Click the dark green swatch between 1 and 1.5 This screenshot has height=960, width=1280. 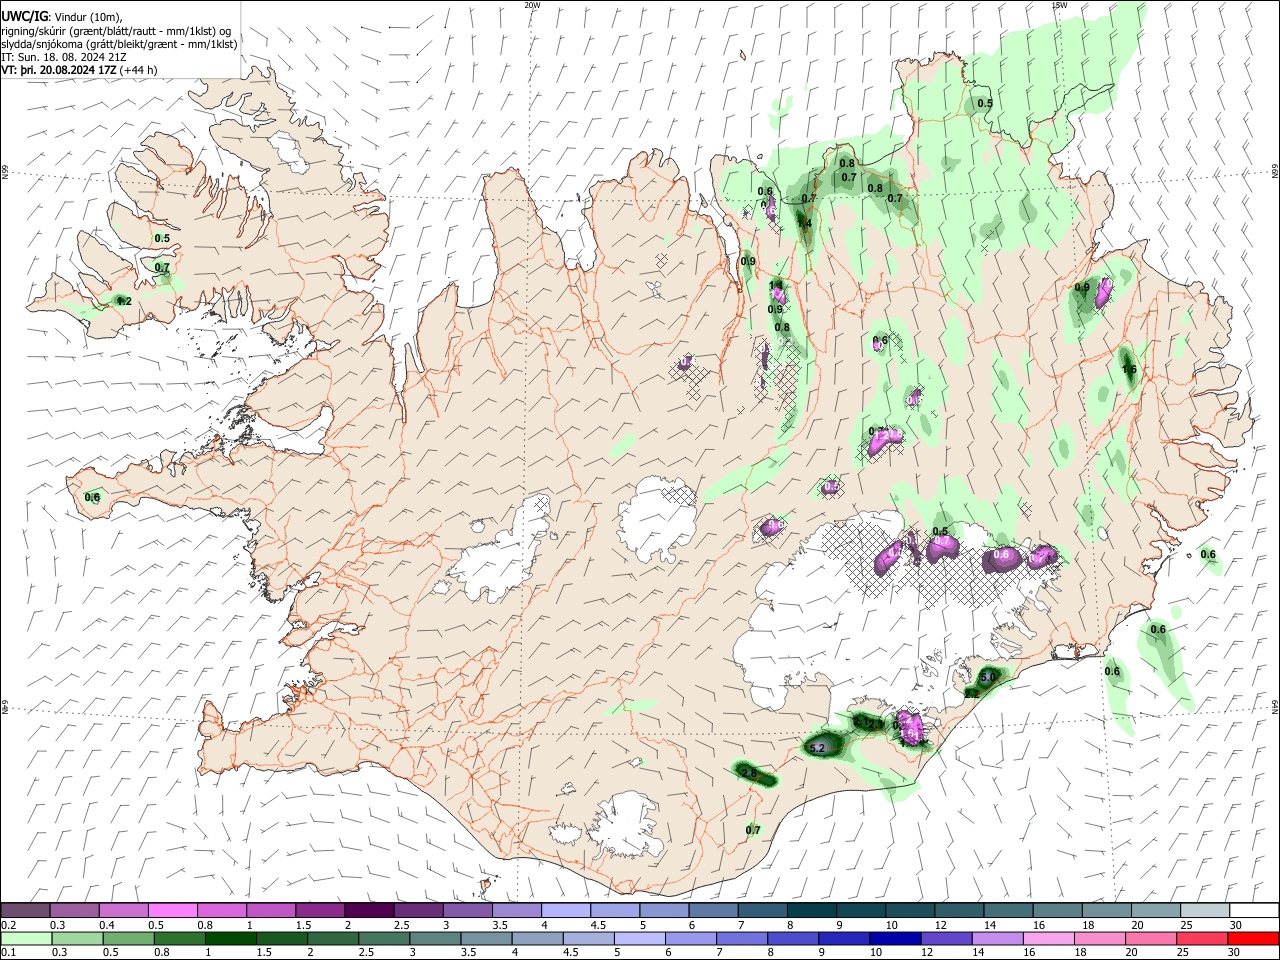click(230, 938)
